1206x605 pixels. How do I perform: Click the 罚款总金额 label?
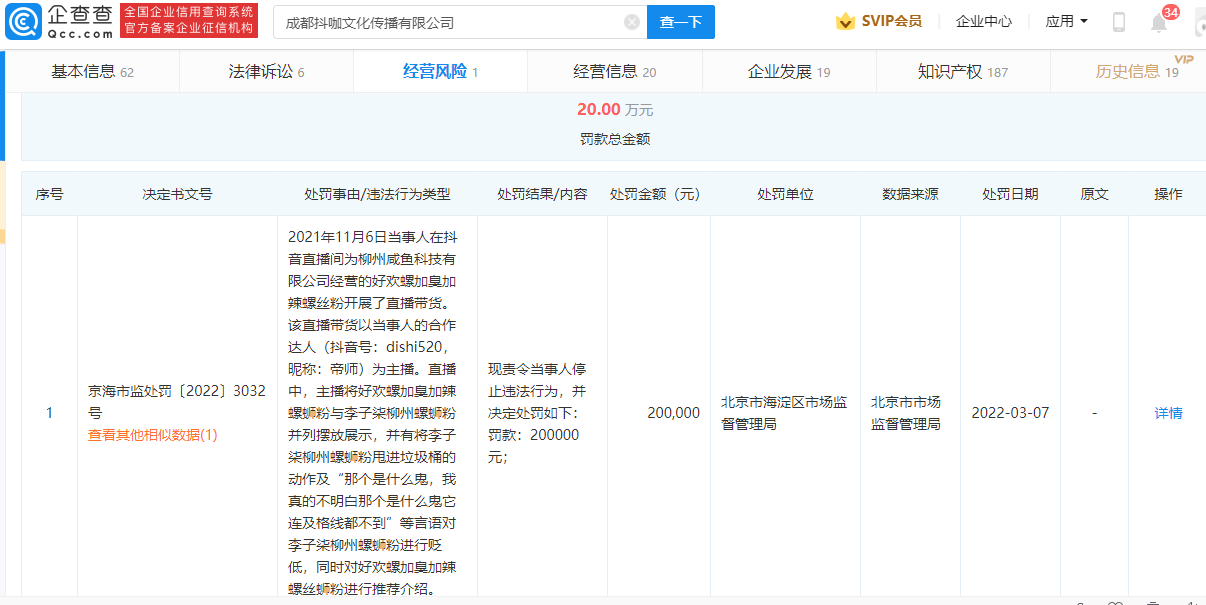click(614, 139)
